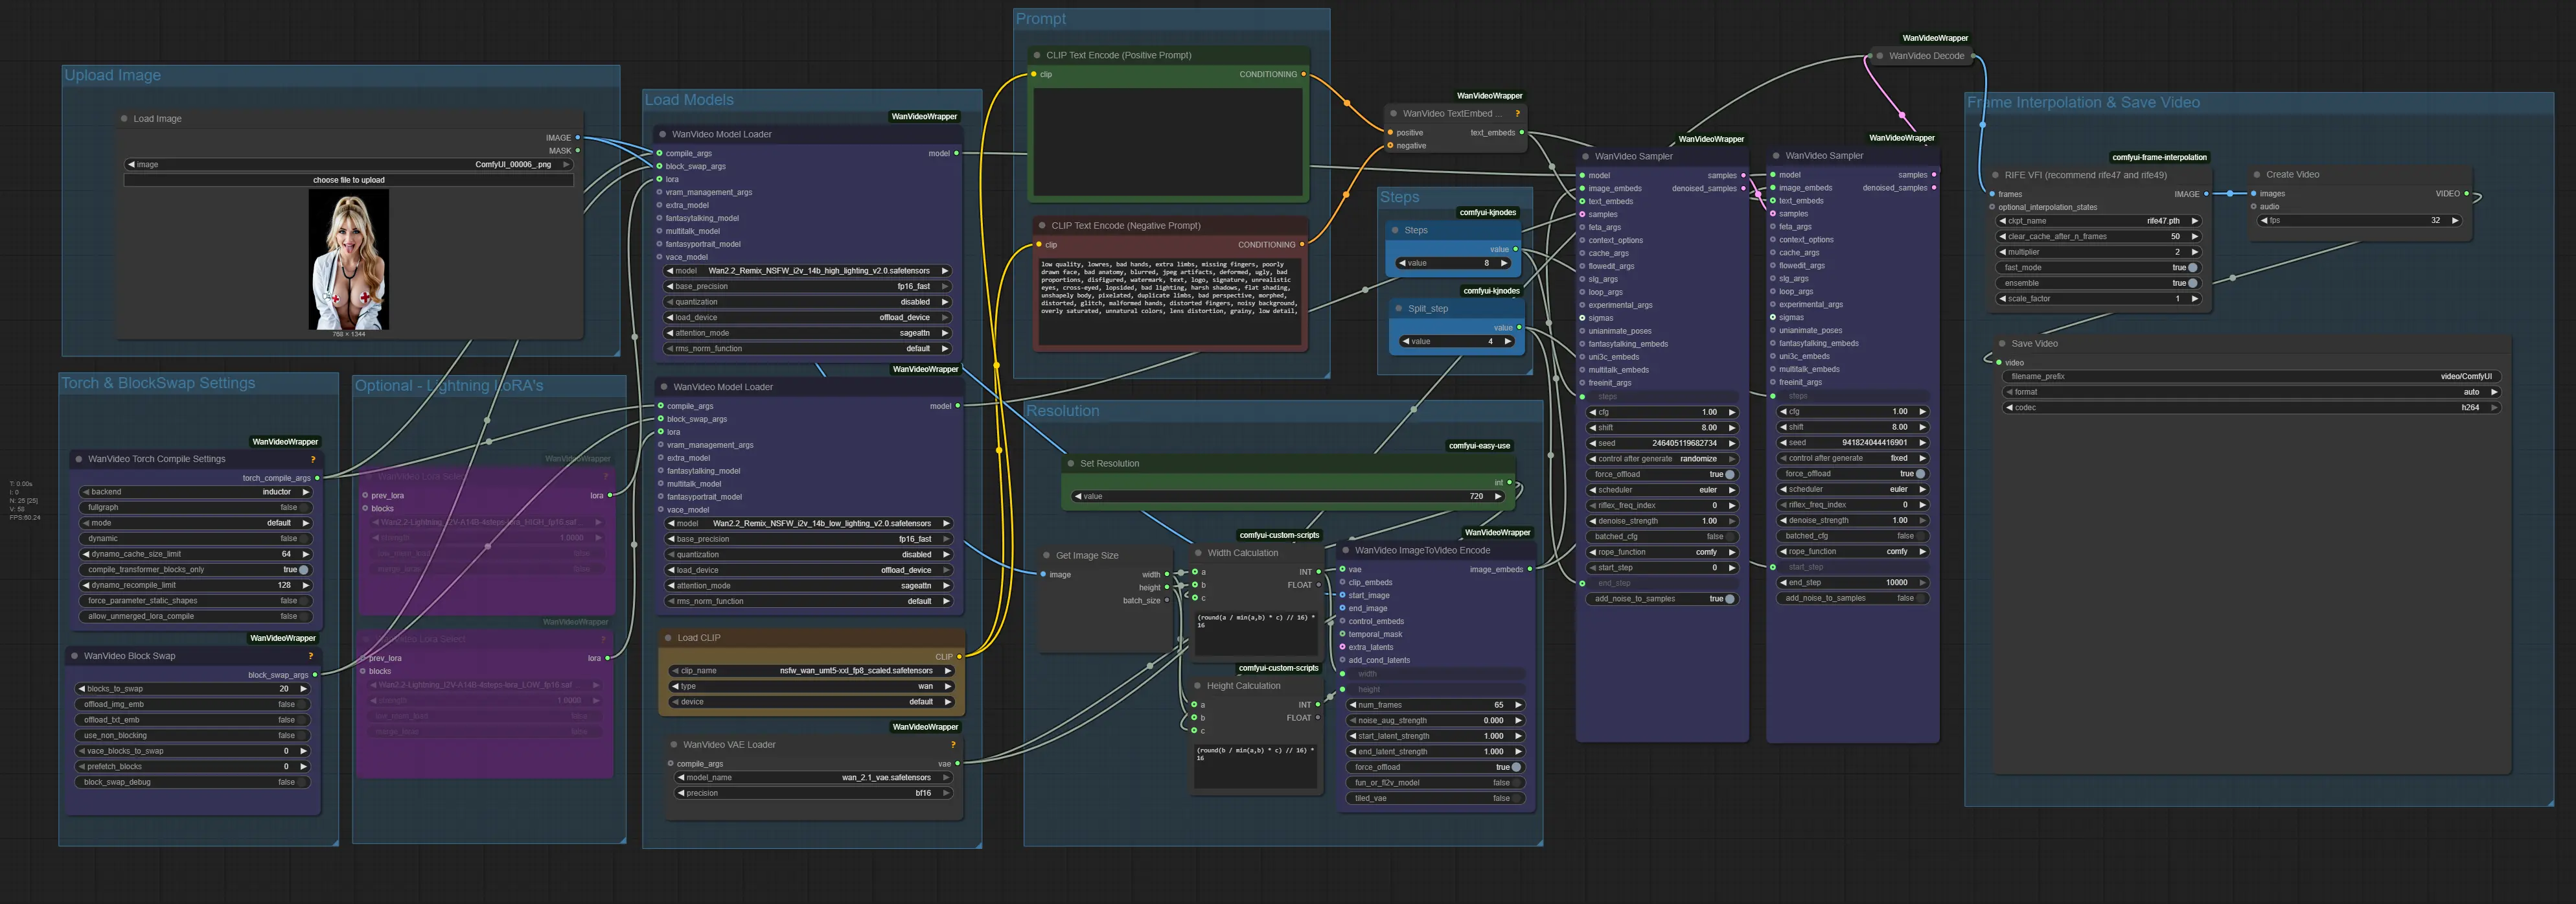The image size is (2576, 904).
Task: Click 'choose file to upload' button
Action: tap(348, 181)
